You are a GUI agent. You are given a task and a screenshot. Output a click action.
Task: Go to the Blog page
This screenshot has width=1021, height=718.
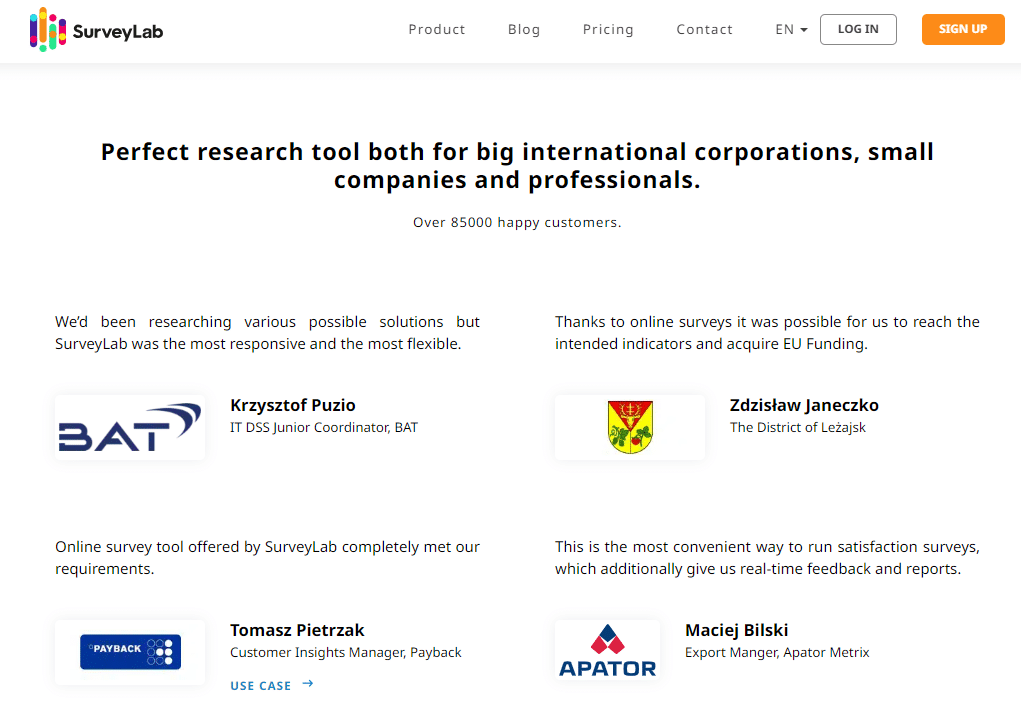click(x=524, y=29)
